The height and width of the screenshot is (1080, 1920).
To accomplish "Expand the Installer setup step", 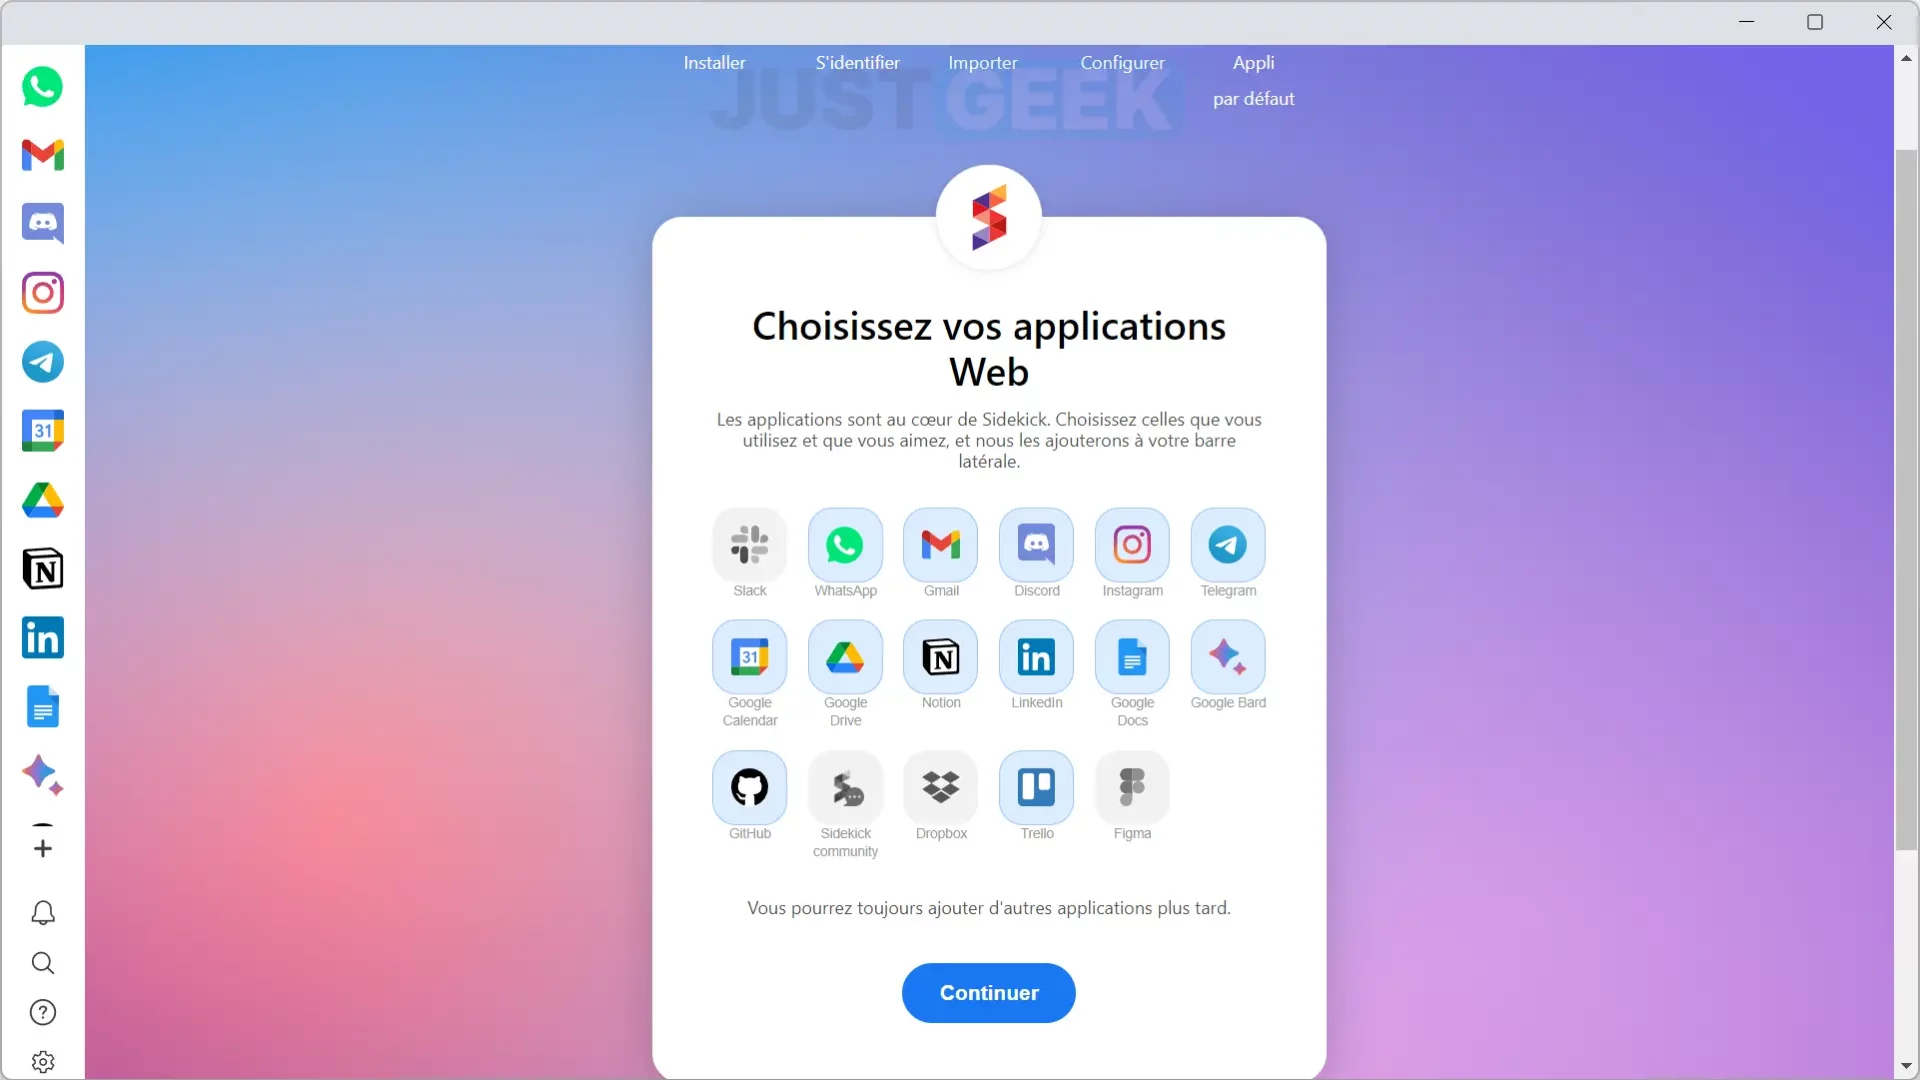I will 713,62.
